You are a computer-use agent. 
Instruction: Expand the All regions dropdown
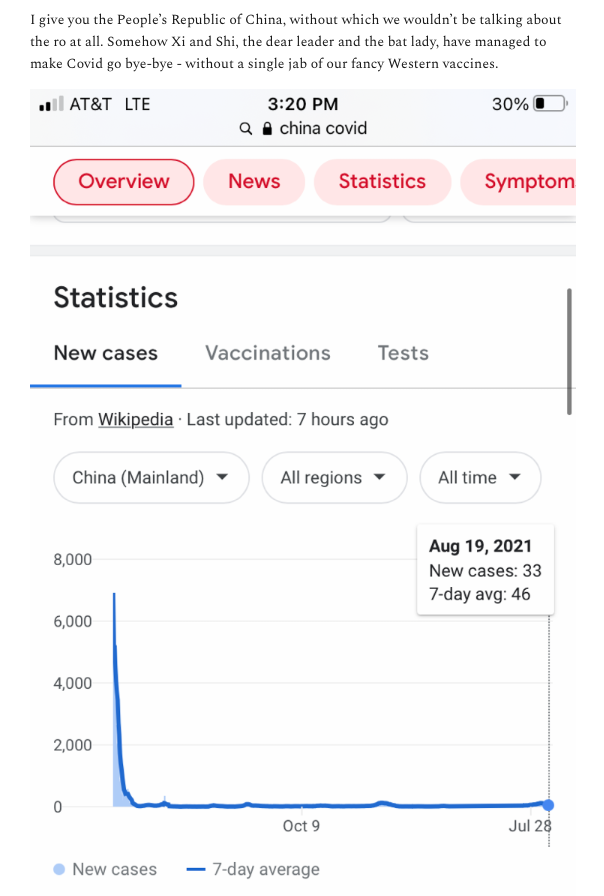[x=334, y=477]
